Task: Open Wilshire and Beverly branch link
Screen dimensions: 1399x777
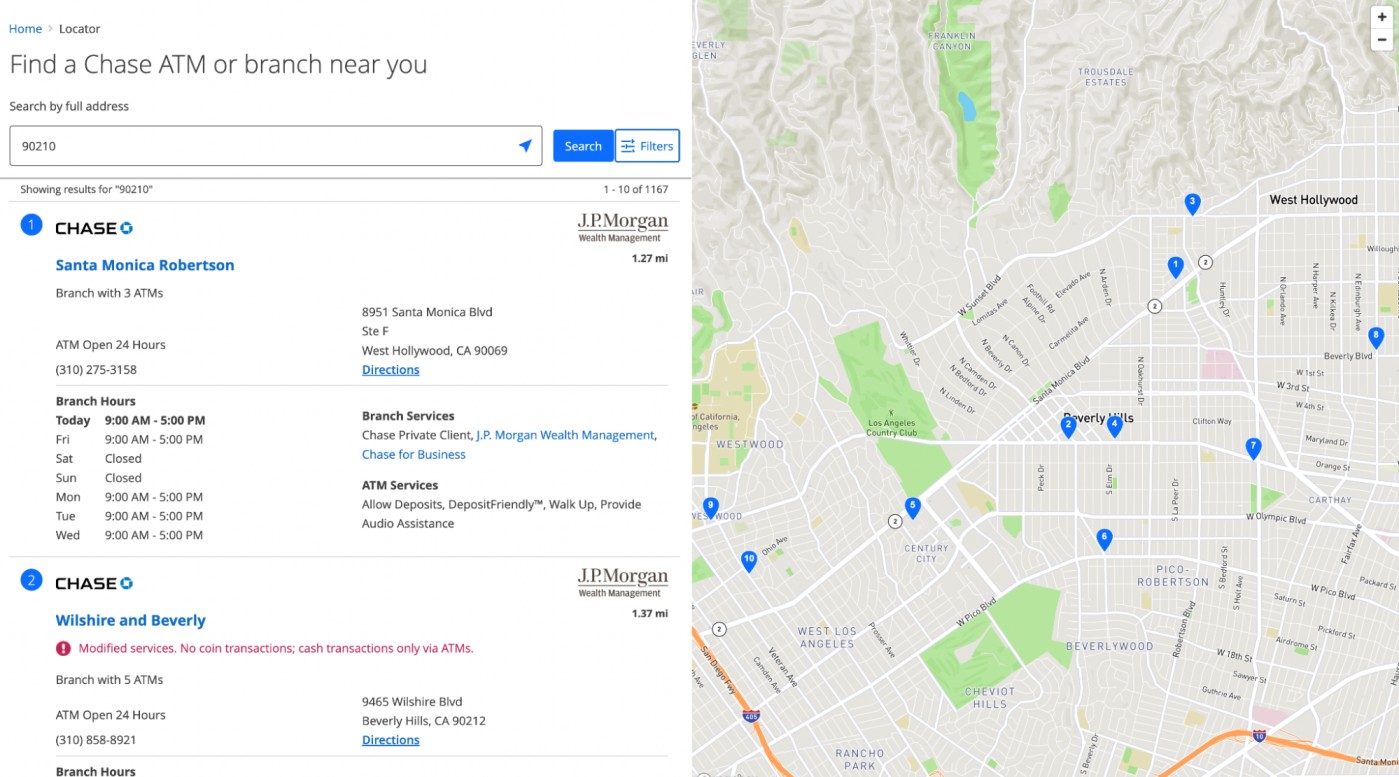Action: (x=131, y=620)
